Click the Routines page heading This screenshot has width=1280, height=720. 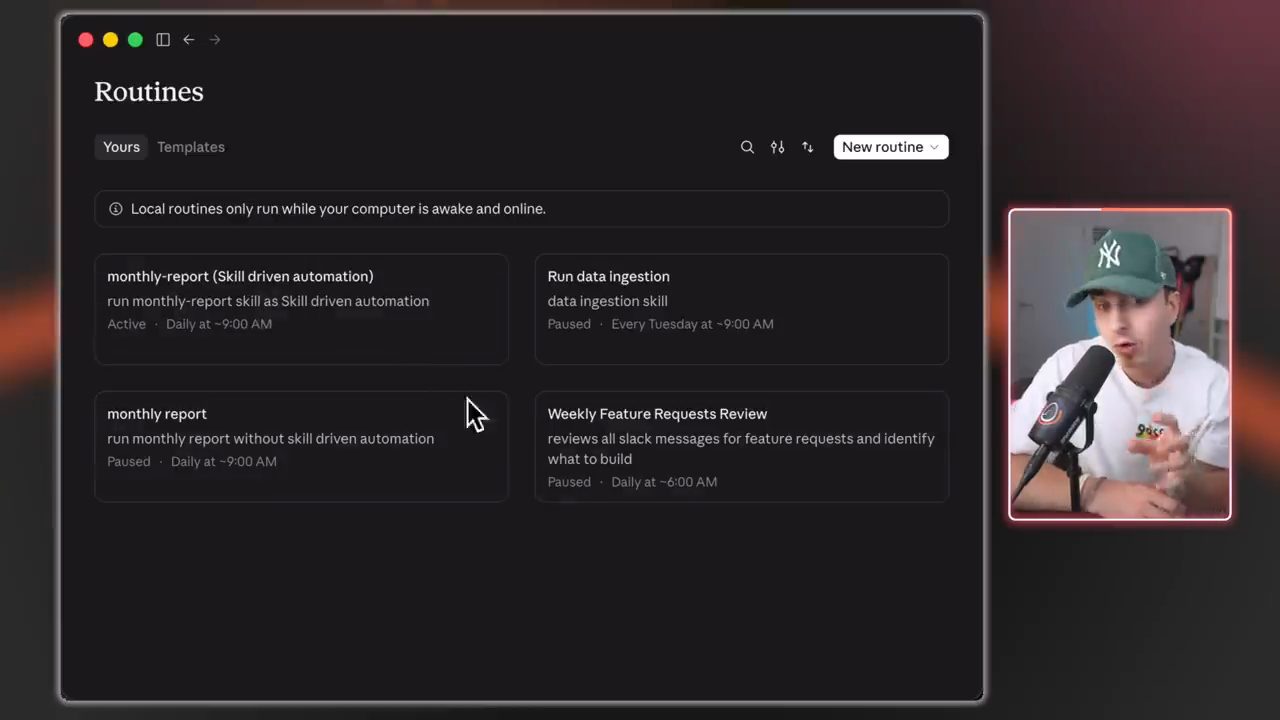[x=149, y=92]
